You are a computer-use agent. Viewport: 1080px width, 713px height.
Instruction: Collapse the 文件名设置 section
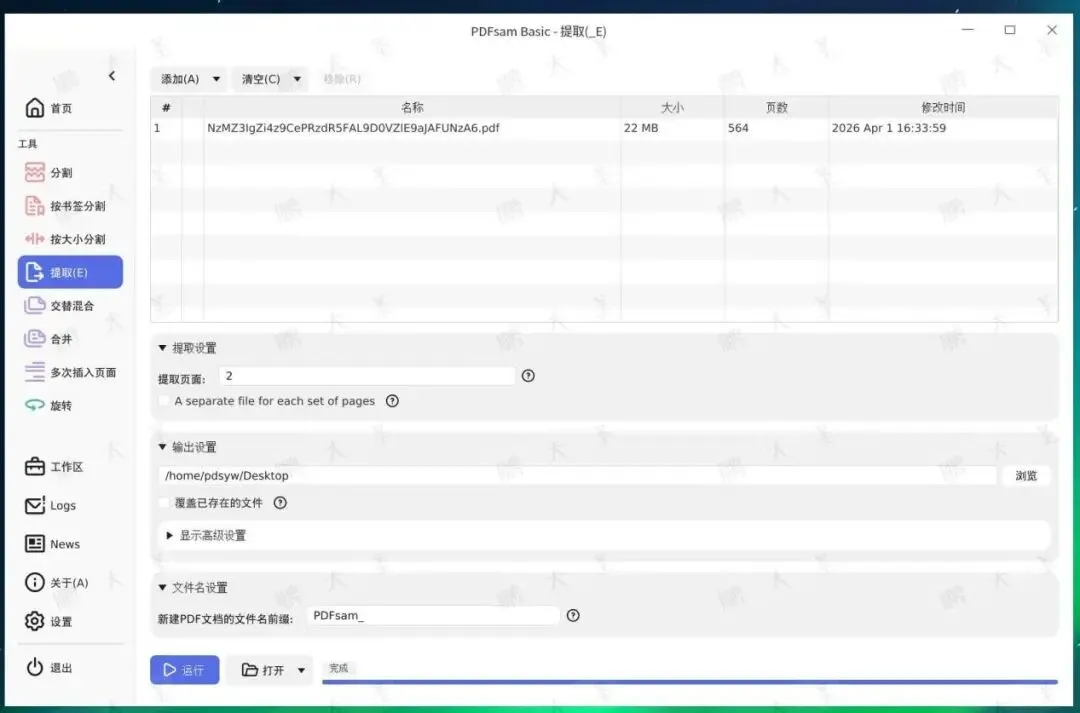[x=163, y=588]
